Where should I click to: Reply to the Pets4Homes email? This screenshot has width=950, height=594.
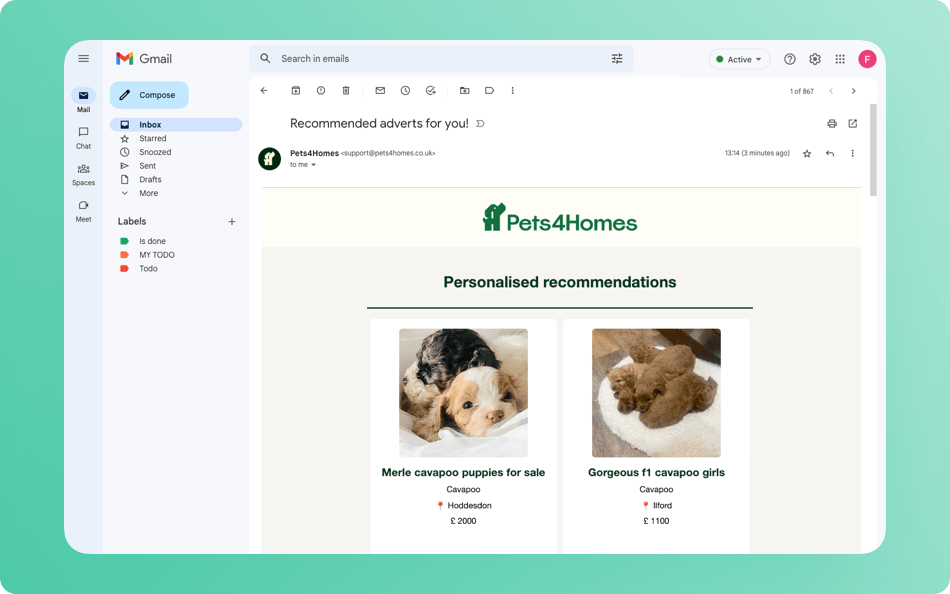(830, 153)
